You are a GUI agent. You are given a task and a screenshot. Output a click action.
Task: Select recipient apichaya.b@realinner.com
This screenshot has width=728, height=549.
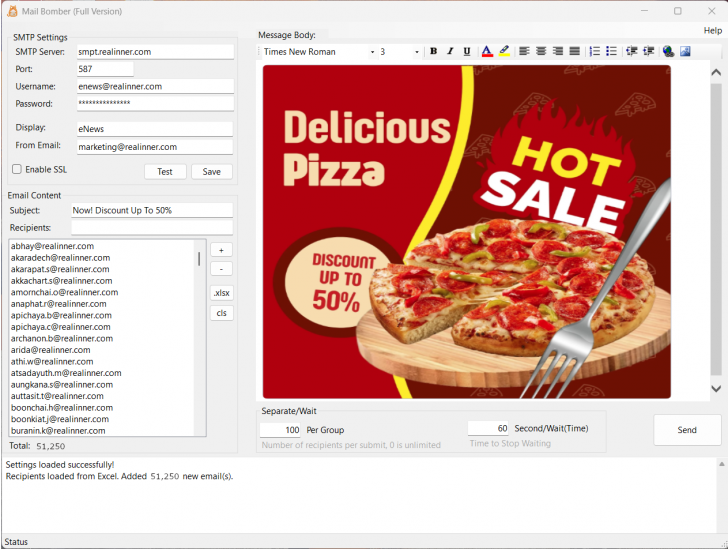[x=61, y=315]
